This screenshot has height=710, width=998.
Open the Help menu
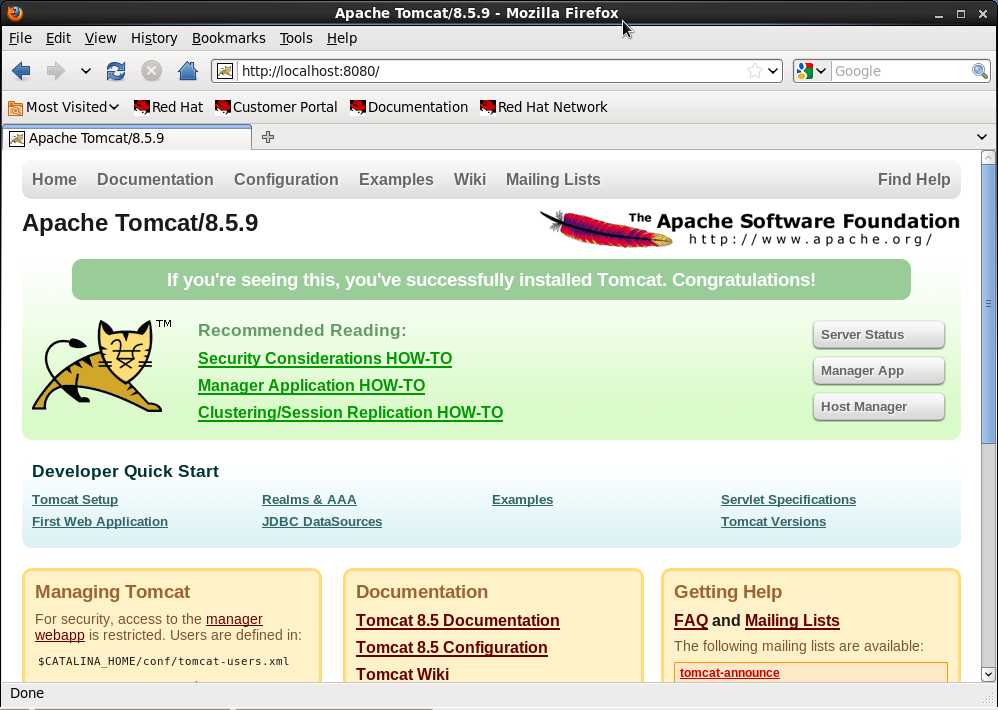tap(342, 38)
